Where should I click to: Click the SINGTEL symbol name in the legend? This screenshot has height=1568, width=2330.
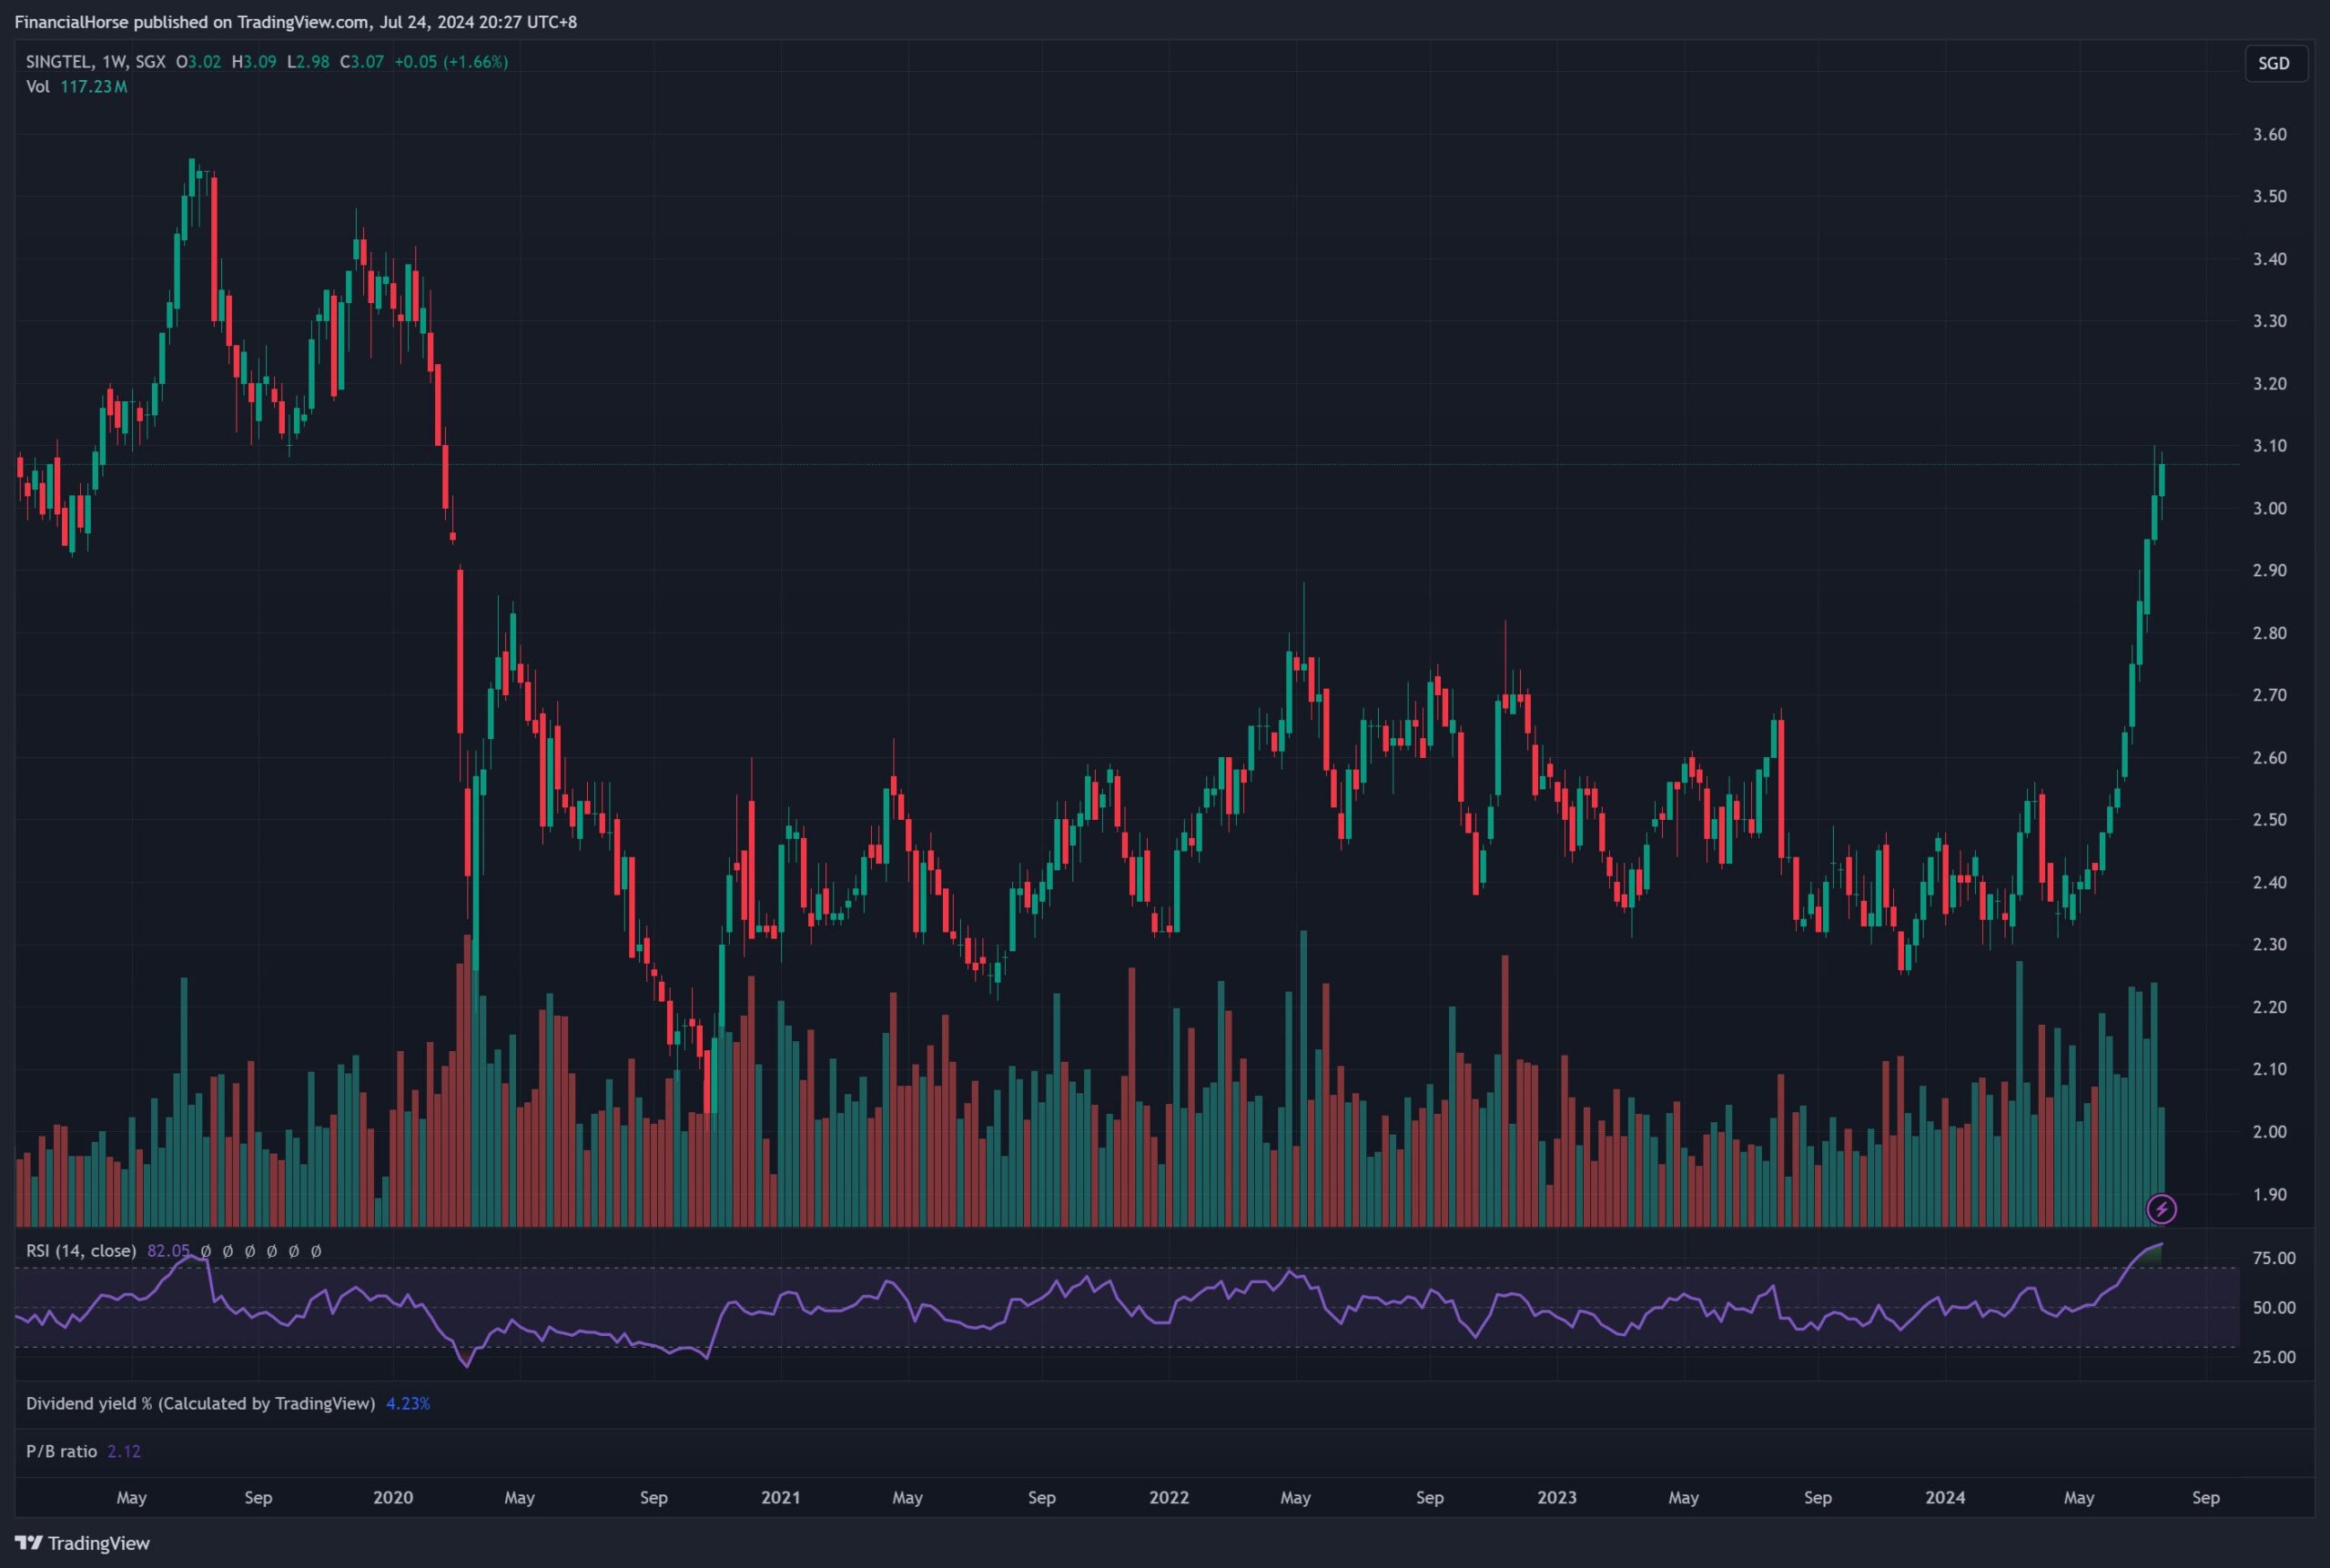[59, 62]
